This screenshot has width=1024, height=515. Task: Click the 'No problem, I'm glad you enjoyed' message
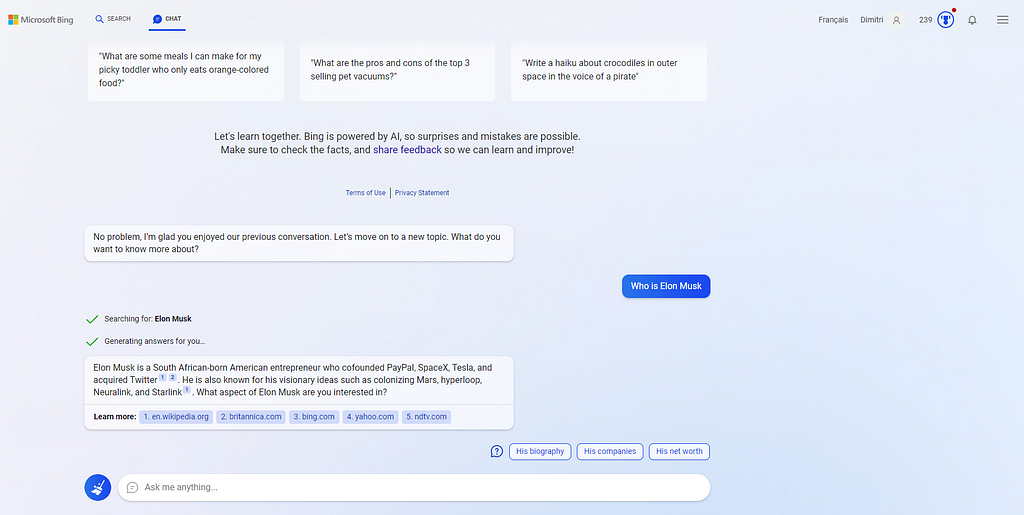298,243
